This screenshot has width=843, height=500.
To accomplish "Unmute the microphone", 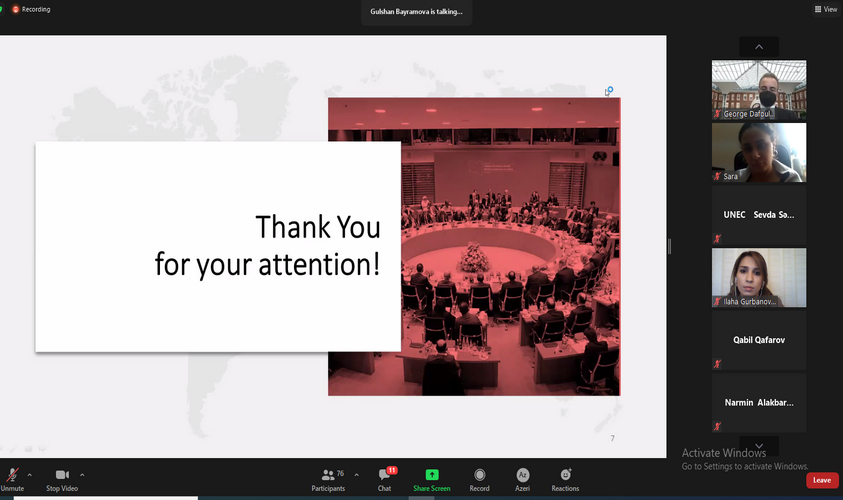I will tap(12, 478).
